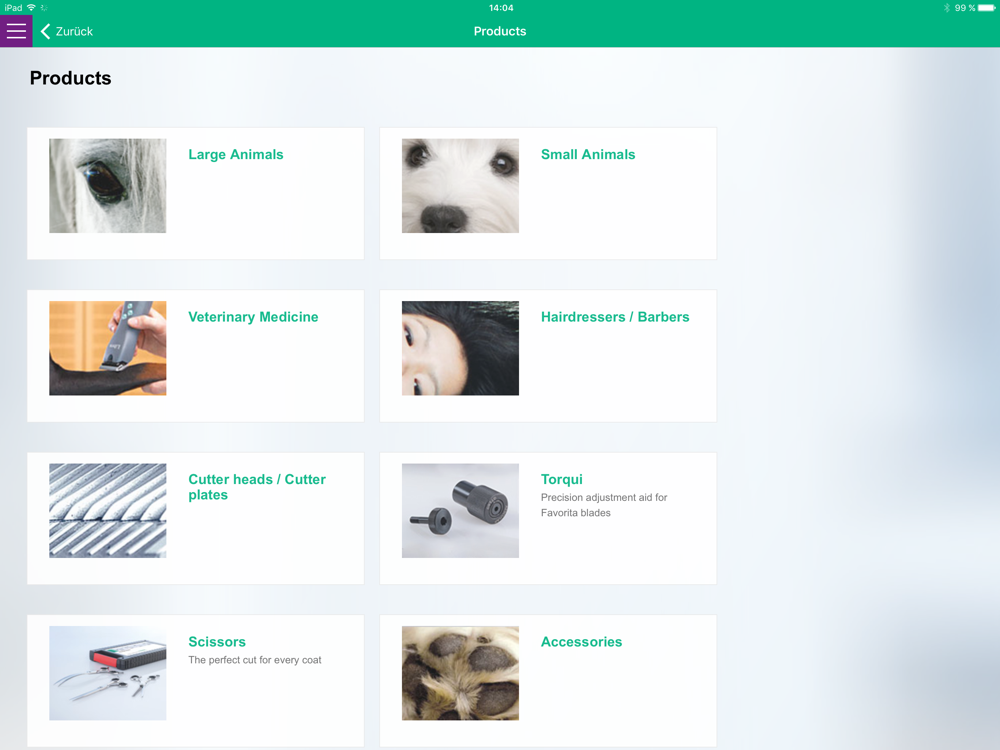Click the animal paw thumbnail
The width and height of the screenshot is (1000, 750).
click(460, 673)
